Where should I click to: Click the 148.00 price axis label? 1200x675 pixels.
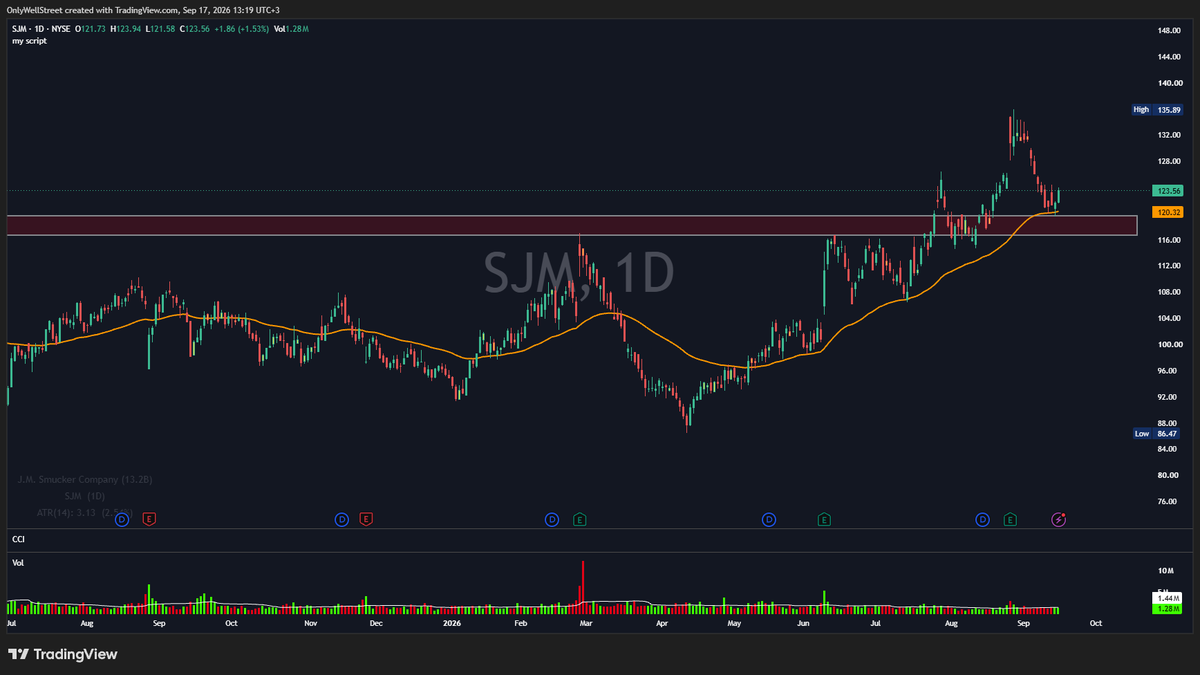click(x=1170, y=31)
